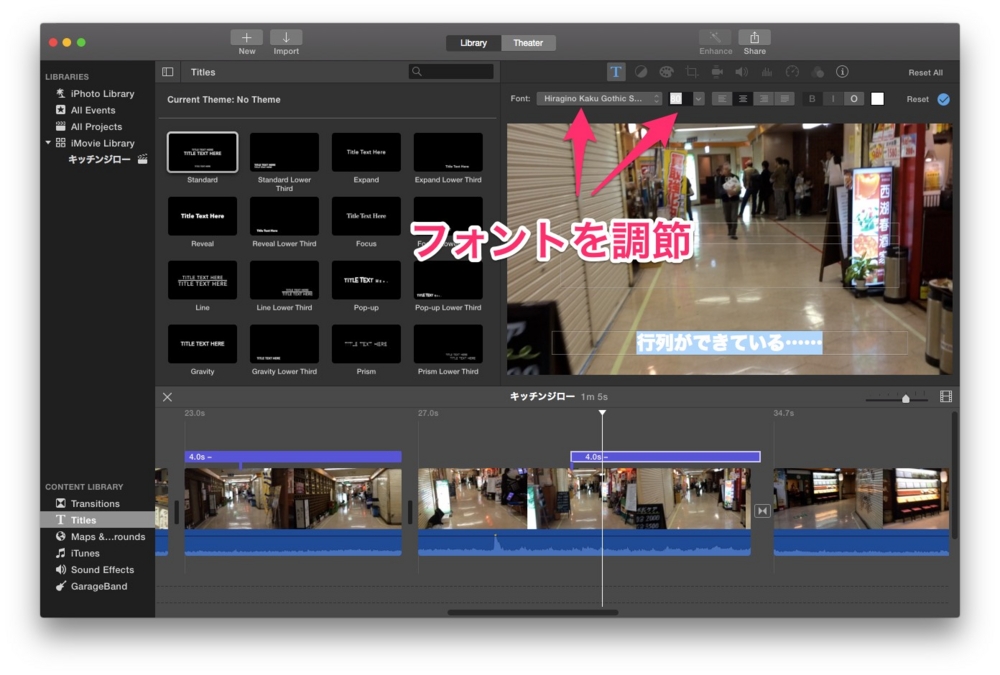Open iTunes in Content Library
Image resolution: width=1000 pixels, height=675 pixels.
point(78,553)
